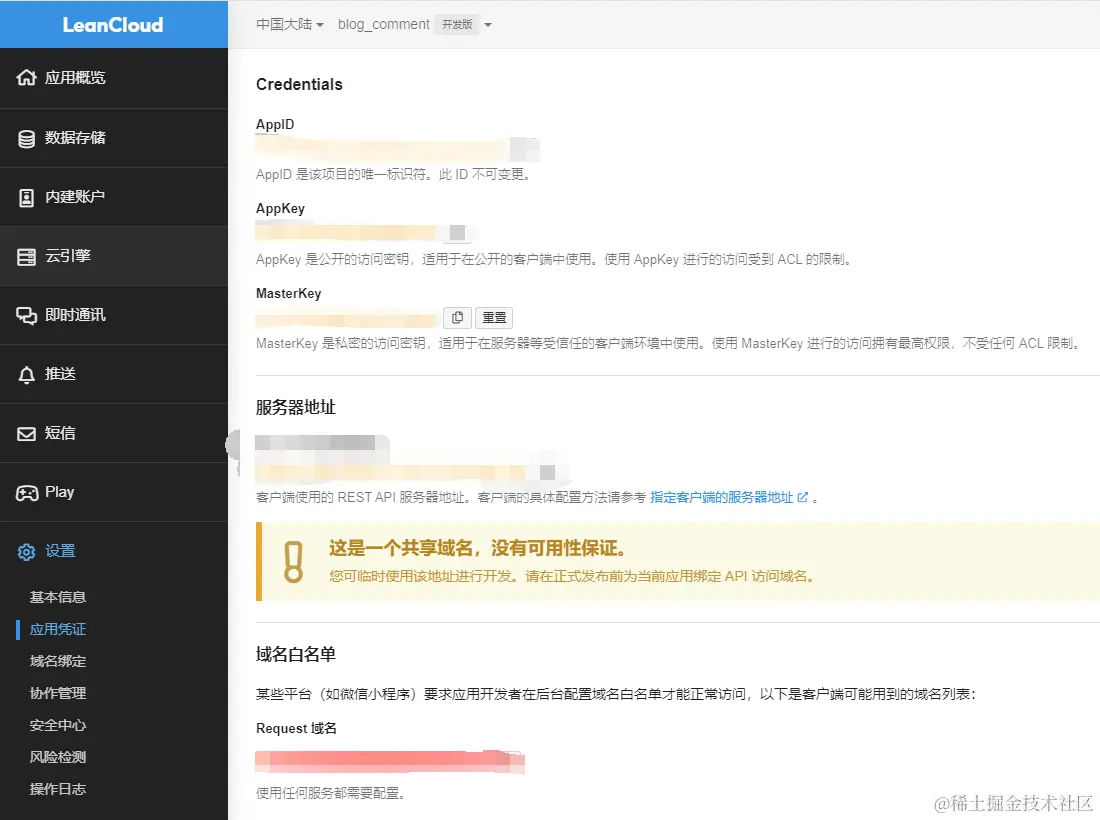Click the 重置 MasterKey button

(494, 318)
